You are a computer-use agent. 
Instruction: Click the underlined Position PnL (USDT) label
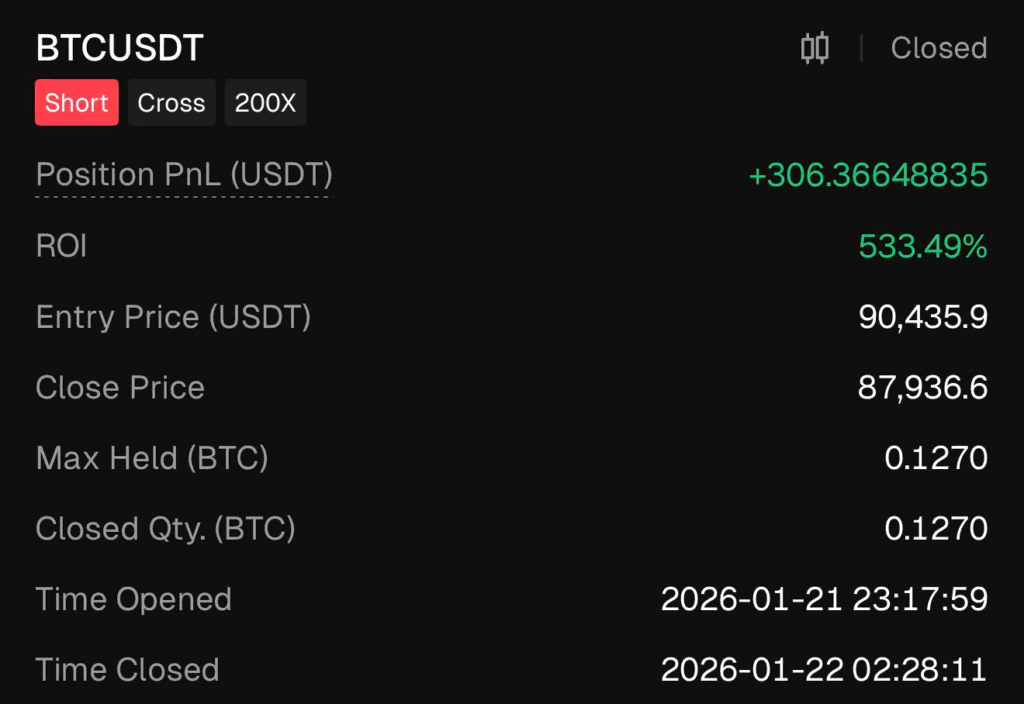[184, 175]
